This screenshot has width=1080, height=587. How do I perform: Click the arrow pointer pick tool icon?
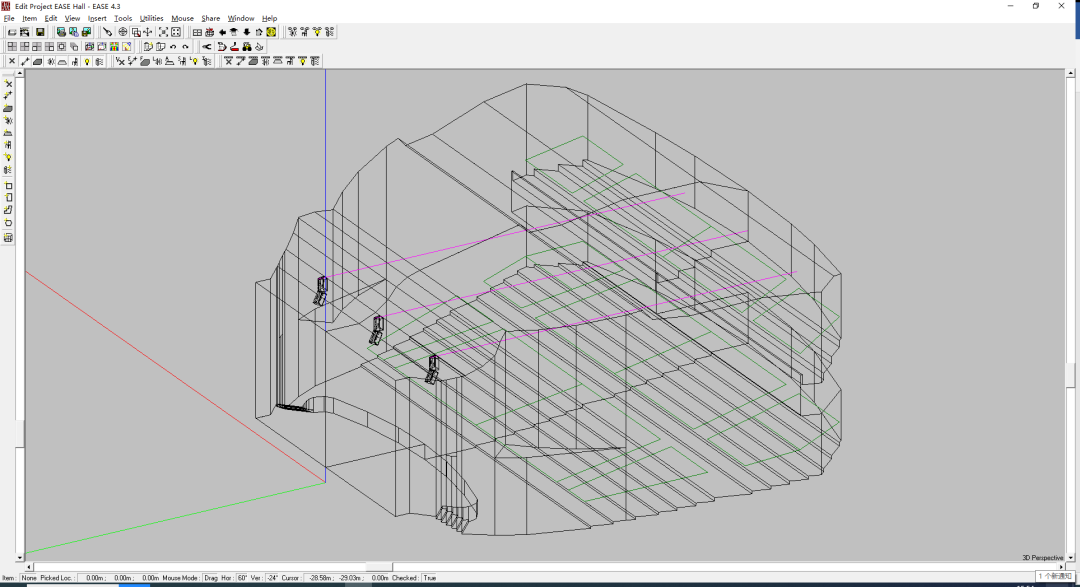tap(107, 32)
